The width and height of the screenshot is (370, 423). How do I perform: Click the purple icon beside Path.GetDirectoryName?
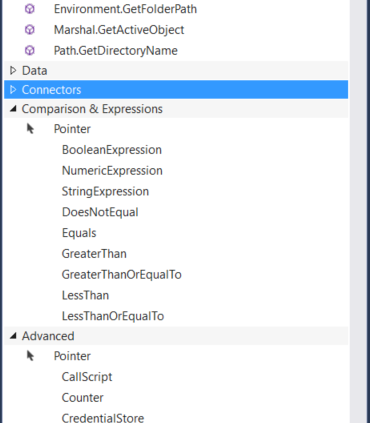30,51
